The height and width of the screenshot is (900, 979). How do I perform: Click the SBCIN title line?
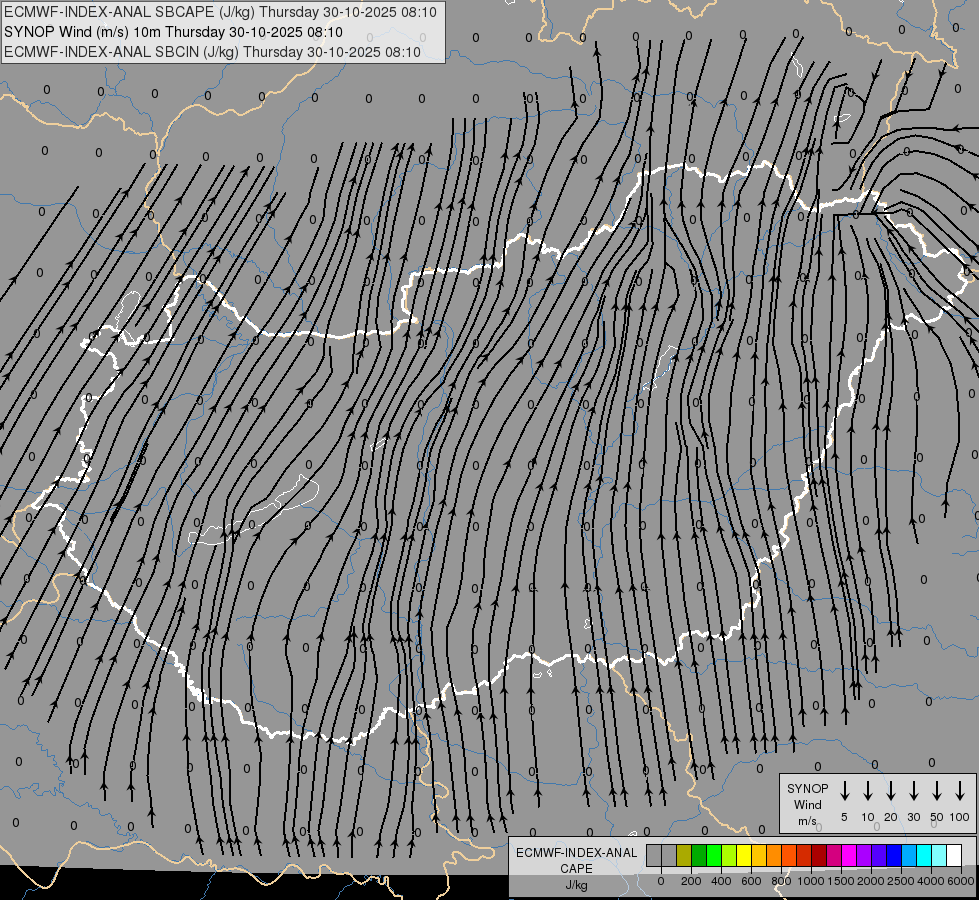tap(212, 52)
